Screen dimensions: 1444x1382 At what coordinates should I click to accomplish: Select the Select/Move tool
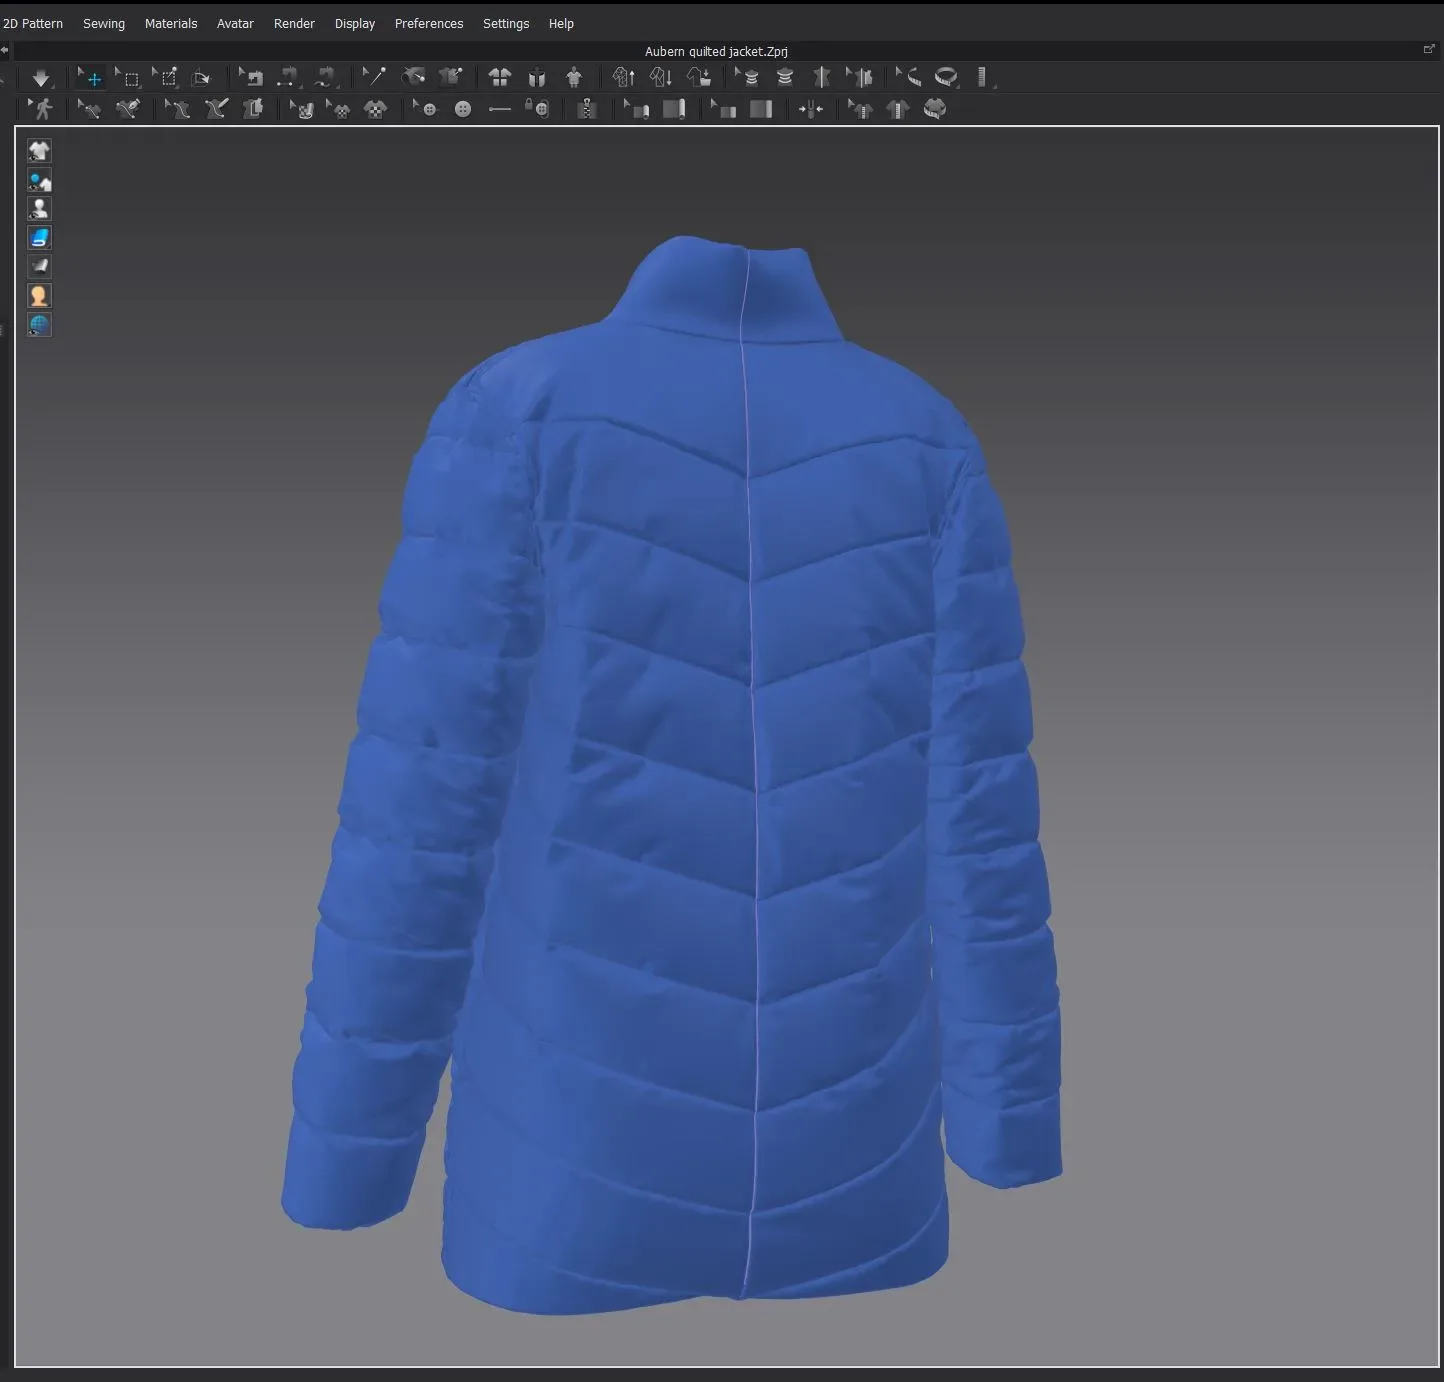click(91, 78)
